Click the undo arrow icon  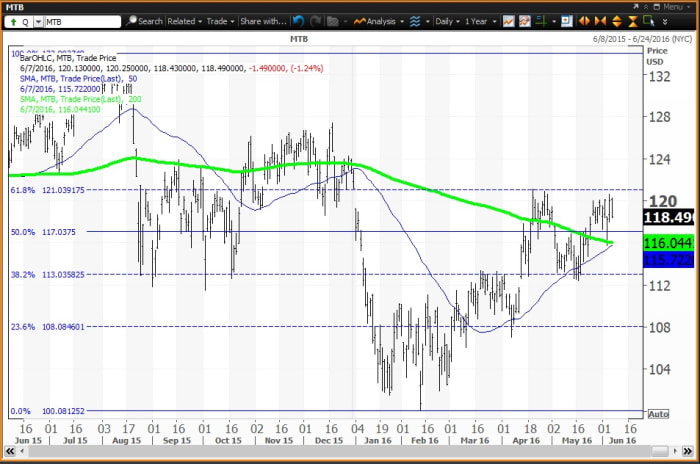299,21
